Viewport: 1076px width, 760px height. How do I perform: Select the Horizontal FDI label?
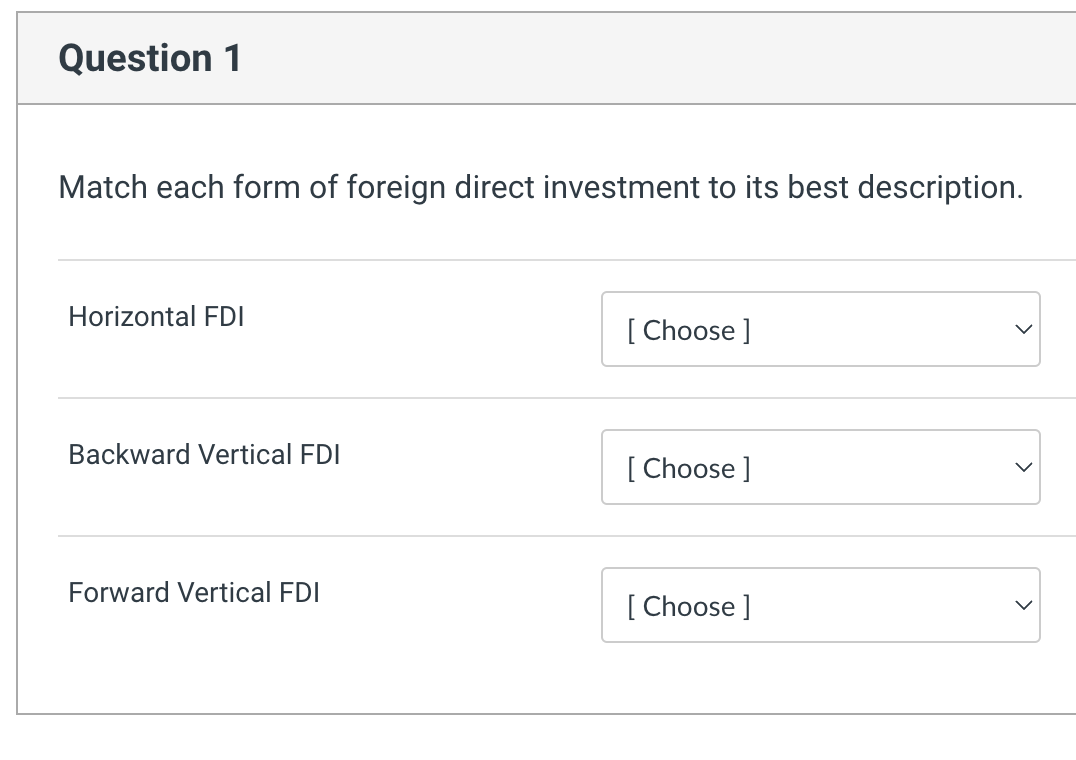[155, 316]
